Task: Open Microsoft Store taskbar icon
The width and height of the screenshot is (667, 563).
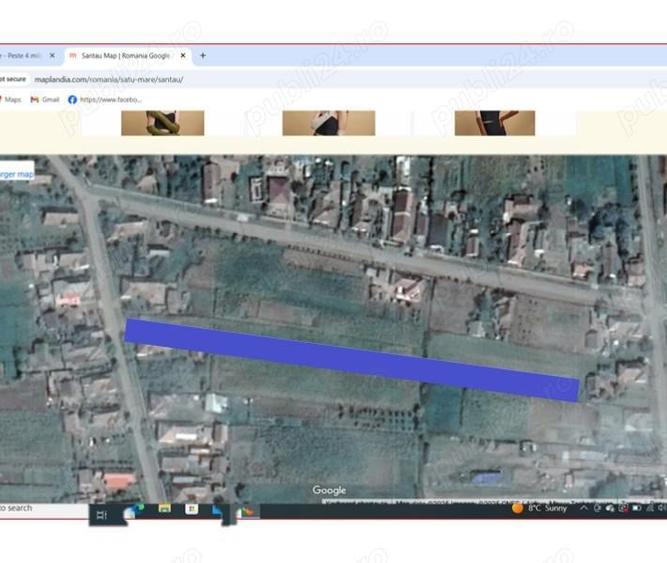Action: [191, 509]
